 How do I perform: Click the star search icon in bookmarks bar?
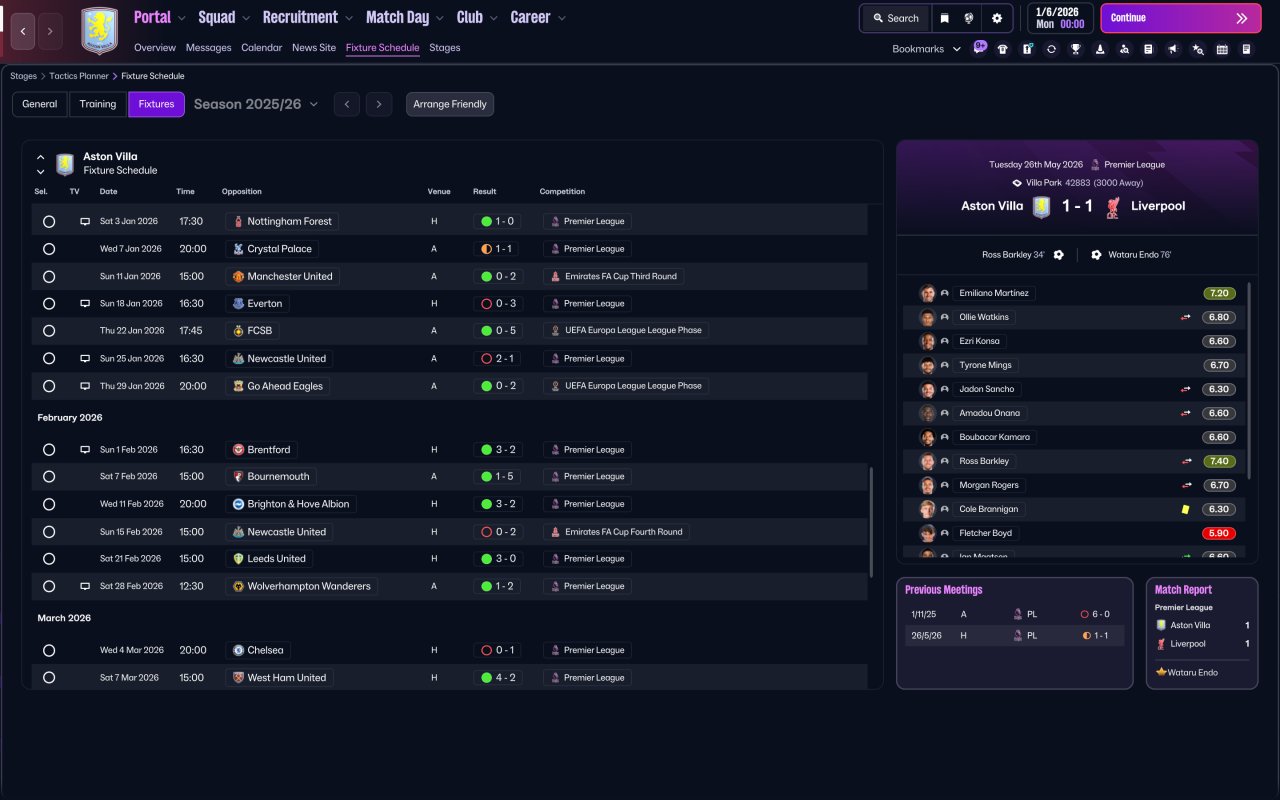point(1198,49)
